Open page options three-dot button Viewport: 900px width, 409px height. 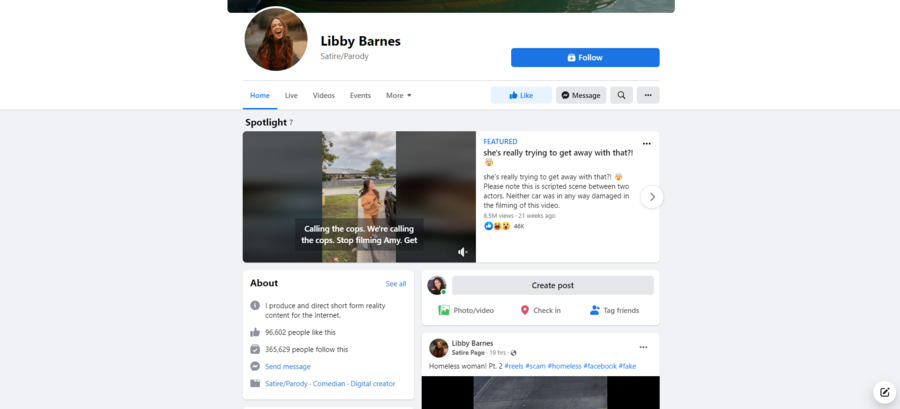[648, 95]
